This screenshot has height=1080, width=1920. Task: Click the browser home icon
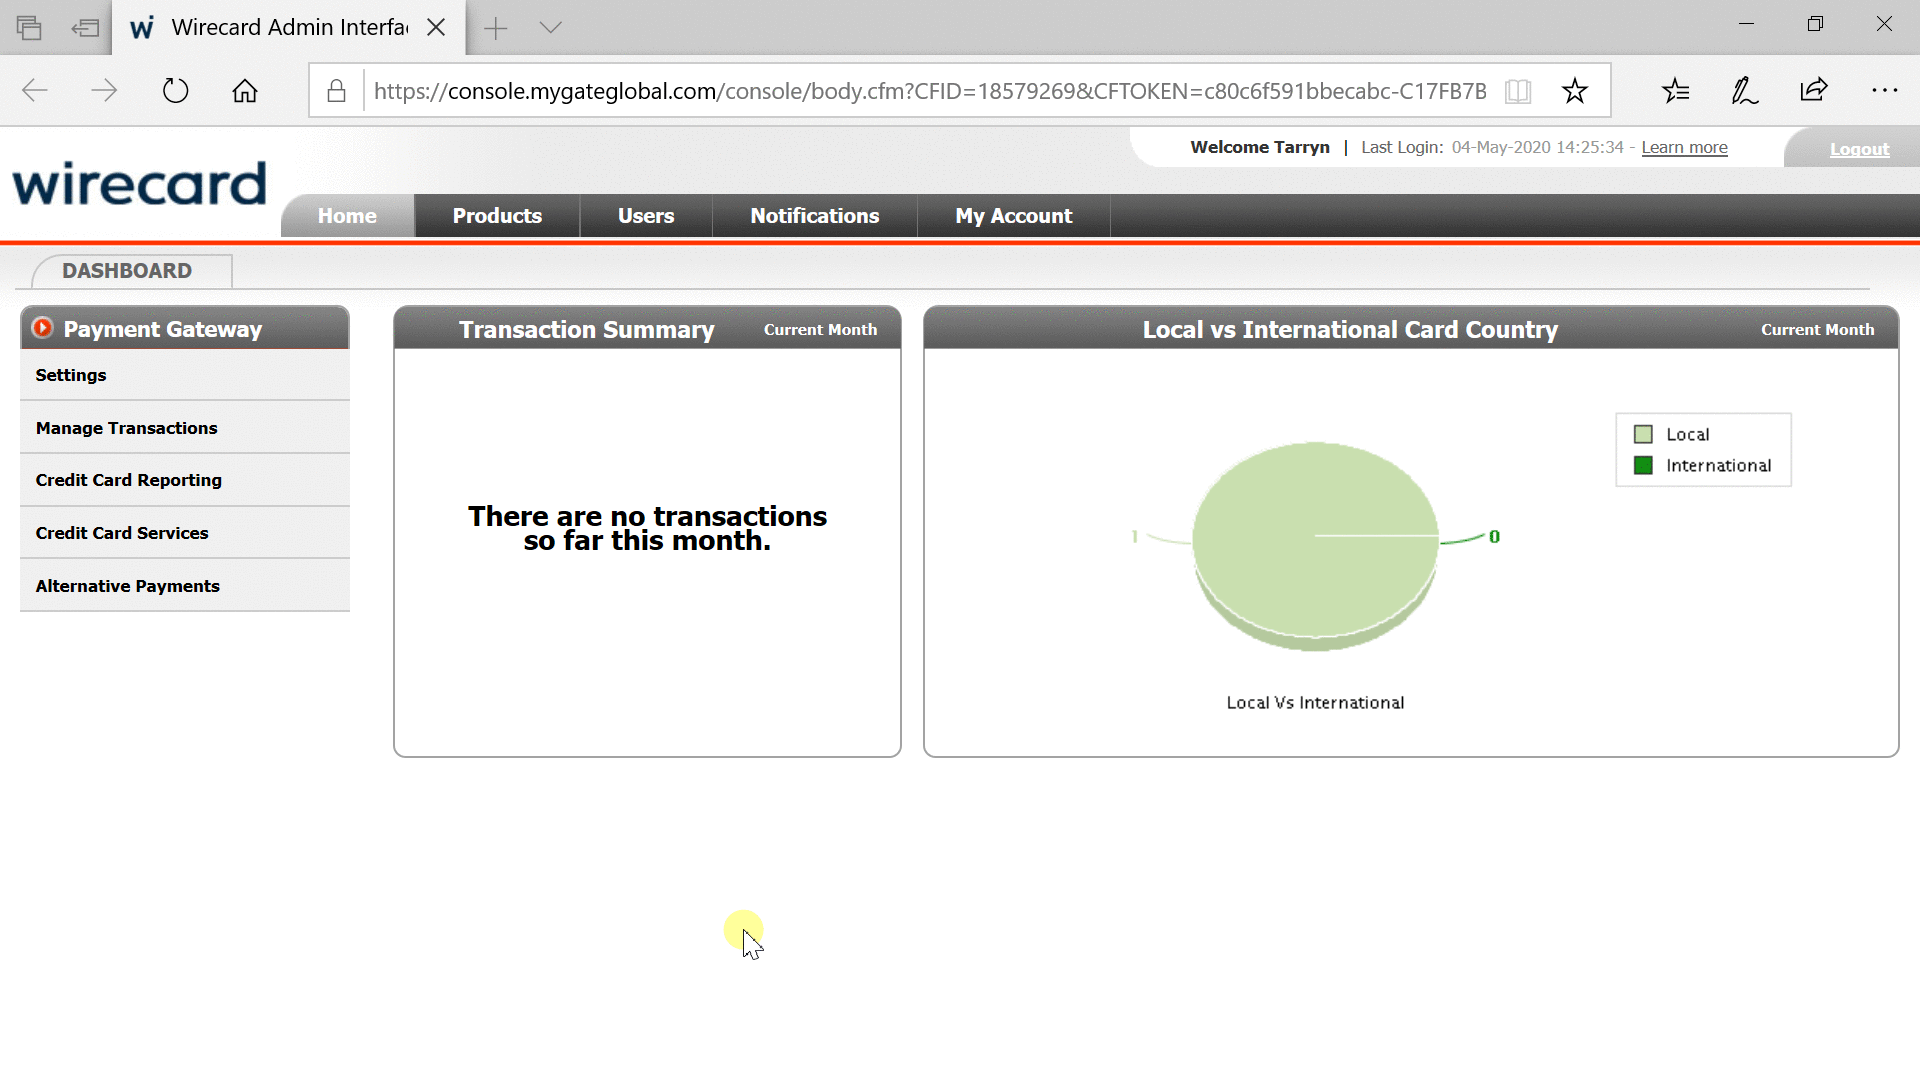pos(245,91)
